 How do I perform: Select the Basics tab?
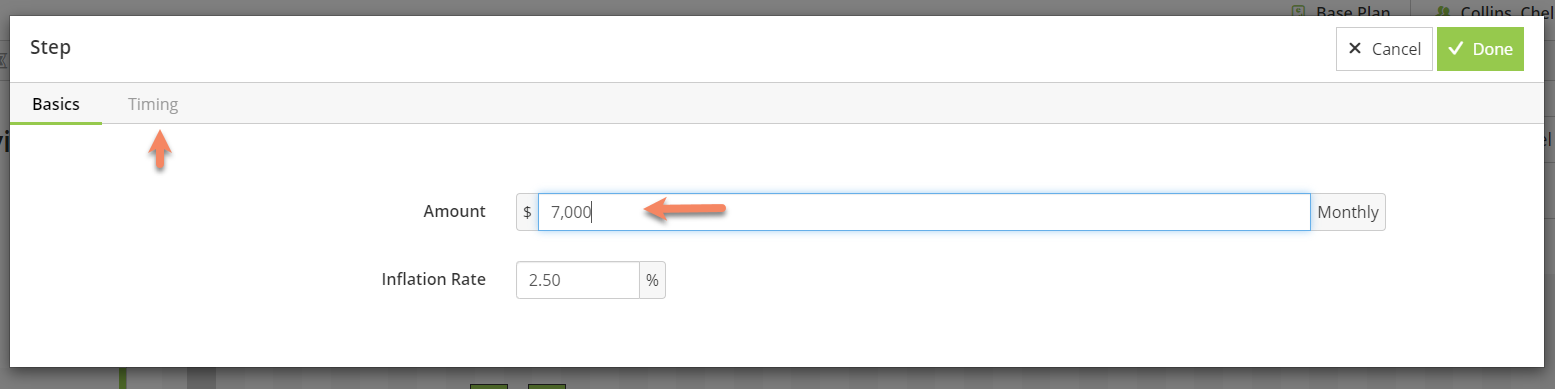pyautogui.click(x=56, y=104)
